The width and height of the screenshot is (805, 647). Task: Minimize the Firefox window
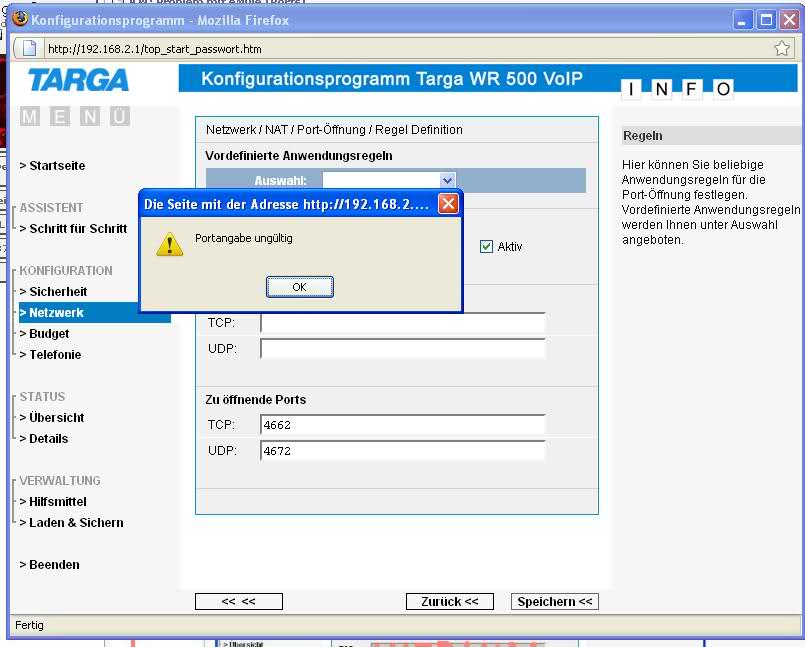click(x=742, y=20)
